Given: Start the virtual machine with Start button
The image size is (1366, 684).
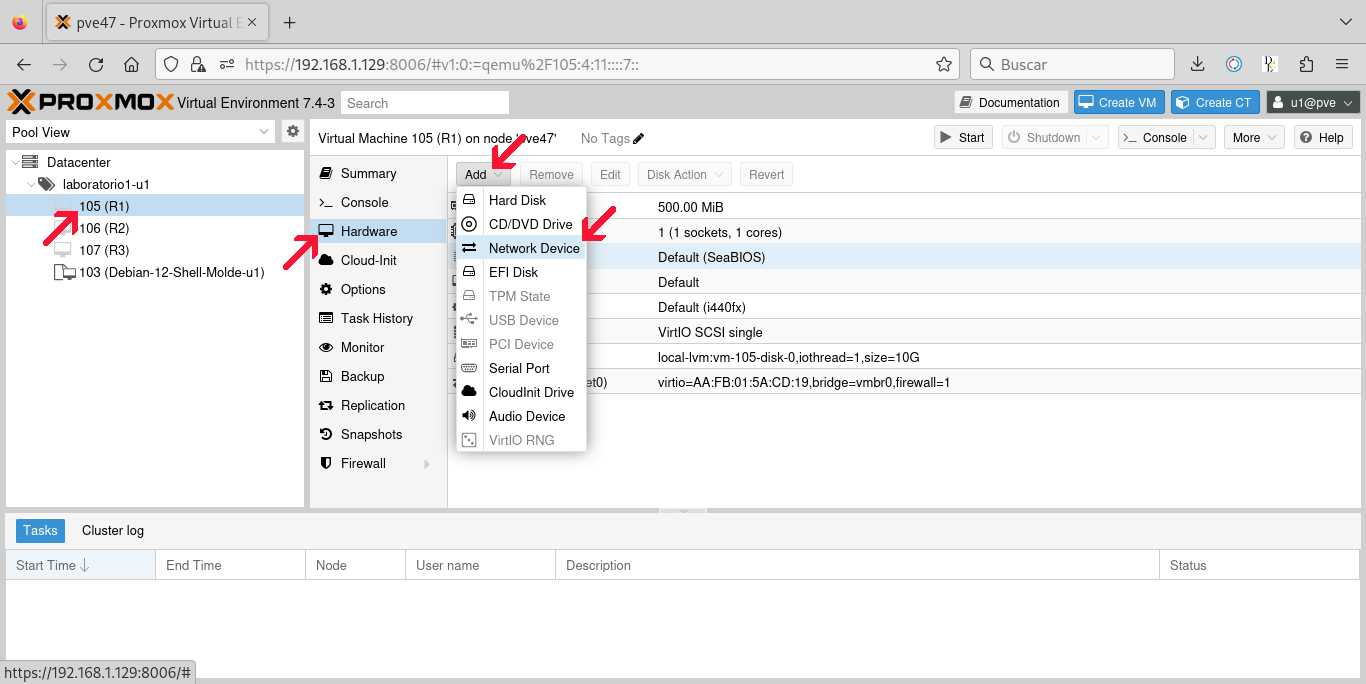Looking at the screenshot, I should 960,138.
